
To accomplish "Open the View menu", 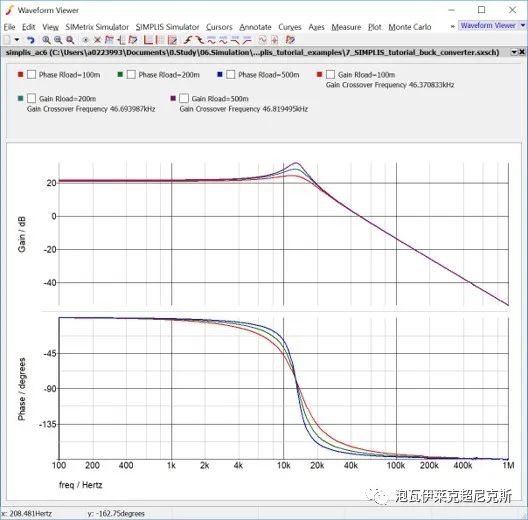I will pos(51,27).
